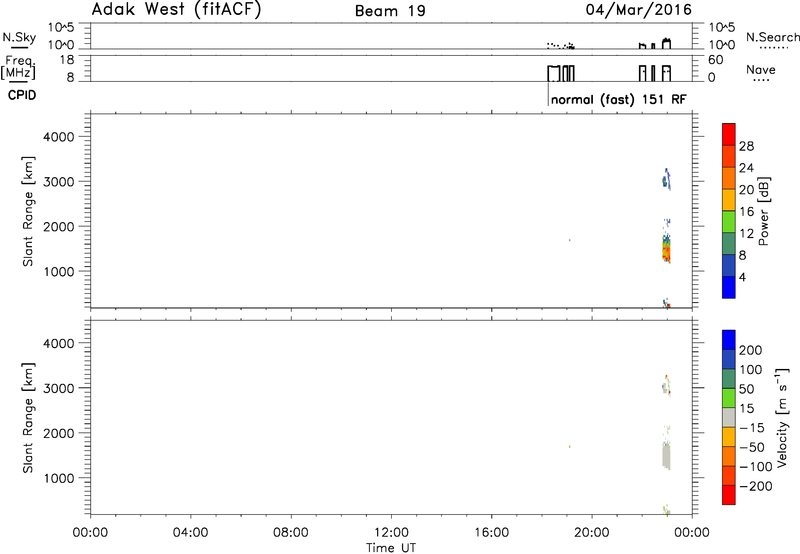This screenshot has height=554, width=800.
Task: Select the '04:00' time tick label
Action: tap(190, 533)
